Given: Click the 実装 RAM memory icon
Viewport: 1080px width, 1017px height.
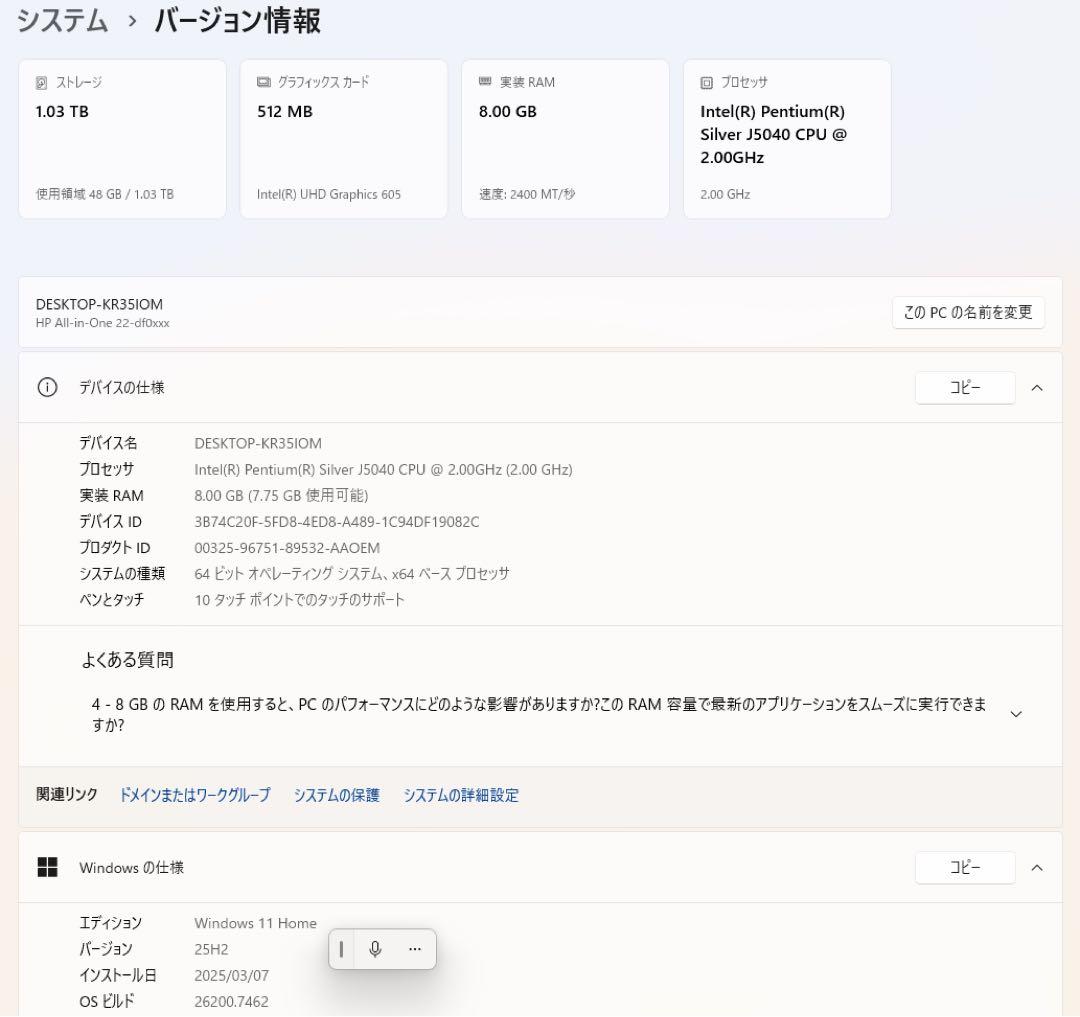Looking at the screenshot, I should (484, 82).
